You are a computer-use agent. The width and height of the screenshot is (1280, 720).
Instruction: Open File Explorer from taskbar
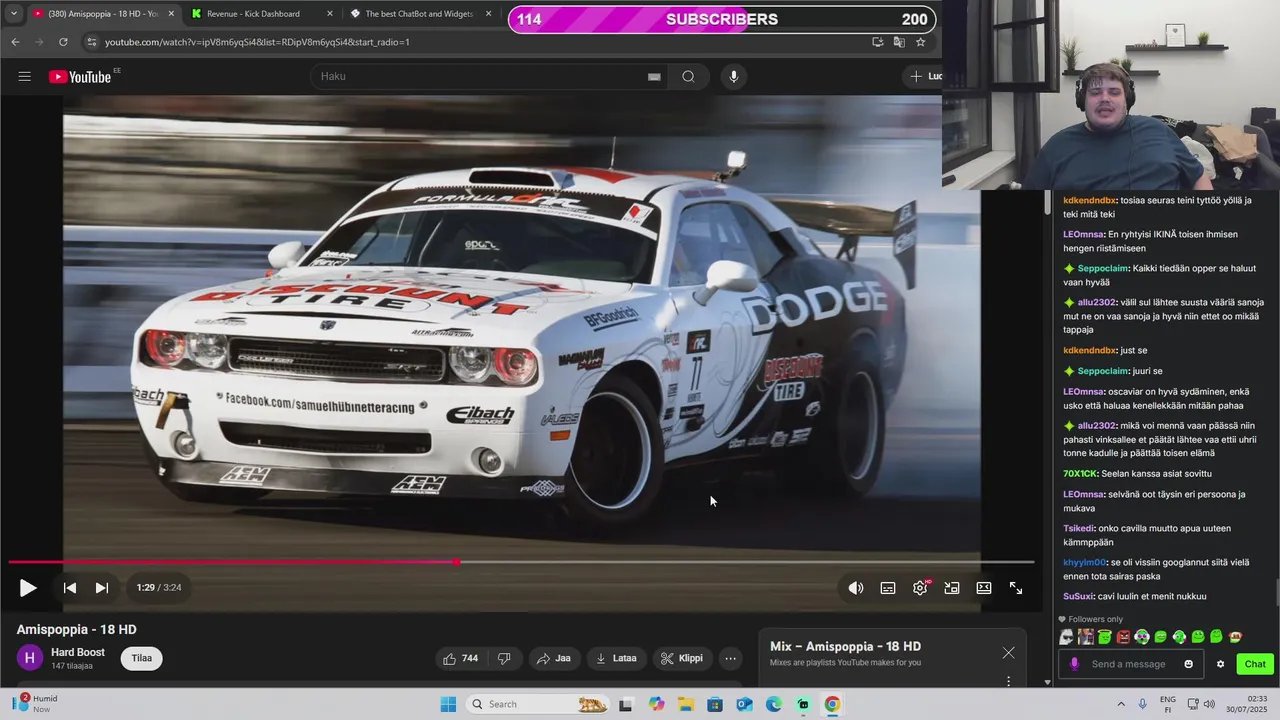click(x=686, y=704)
